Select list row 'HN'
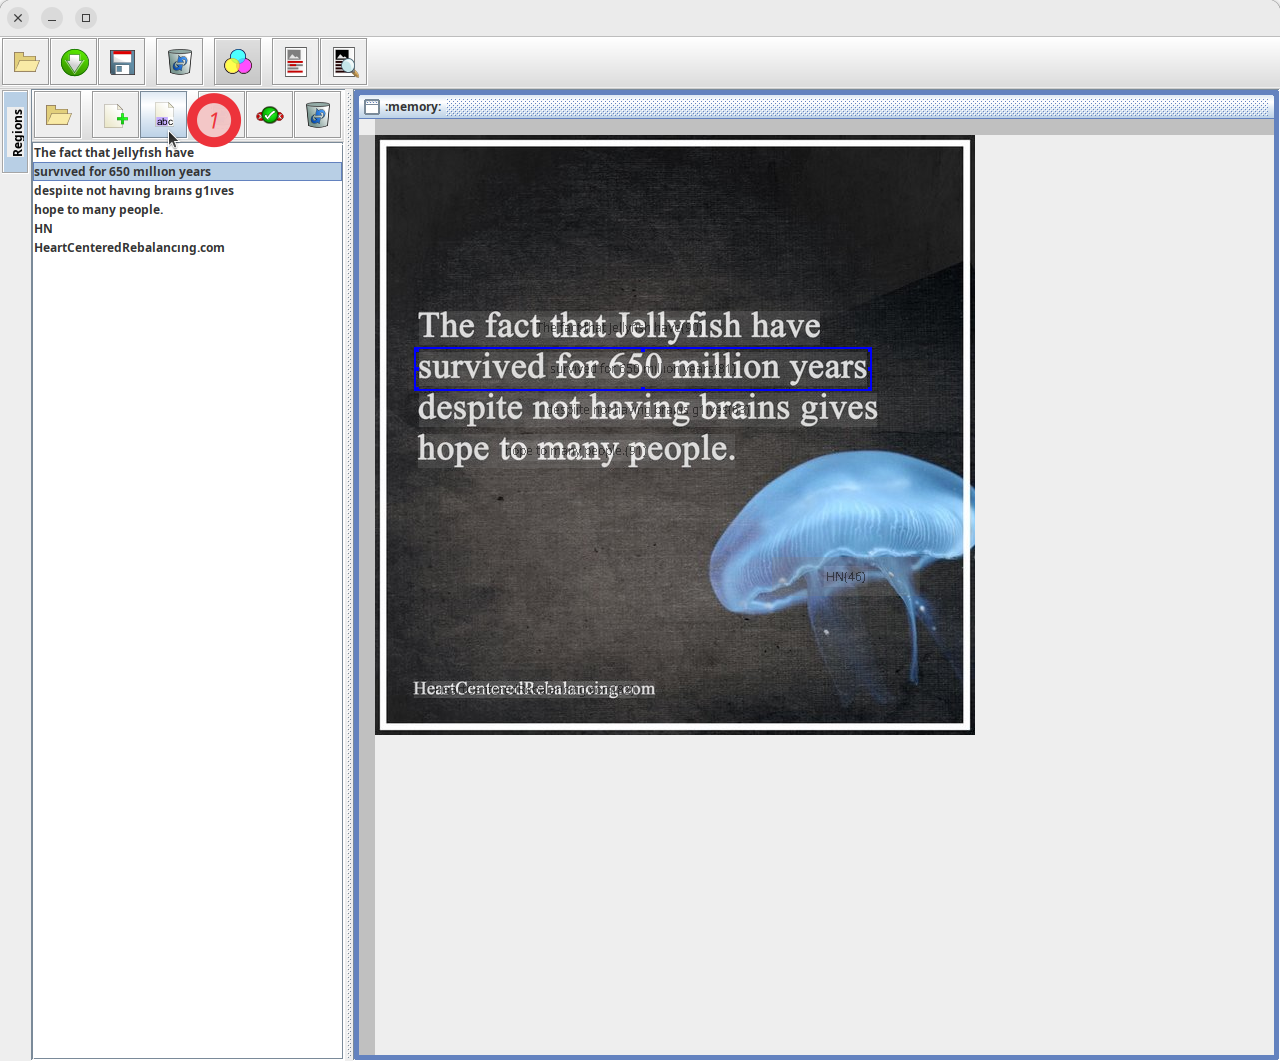Viewport: 1280px width, 1061px height. (187, 229)
